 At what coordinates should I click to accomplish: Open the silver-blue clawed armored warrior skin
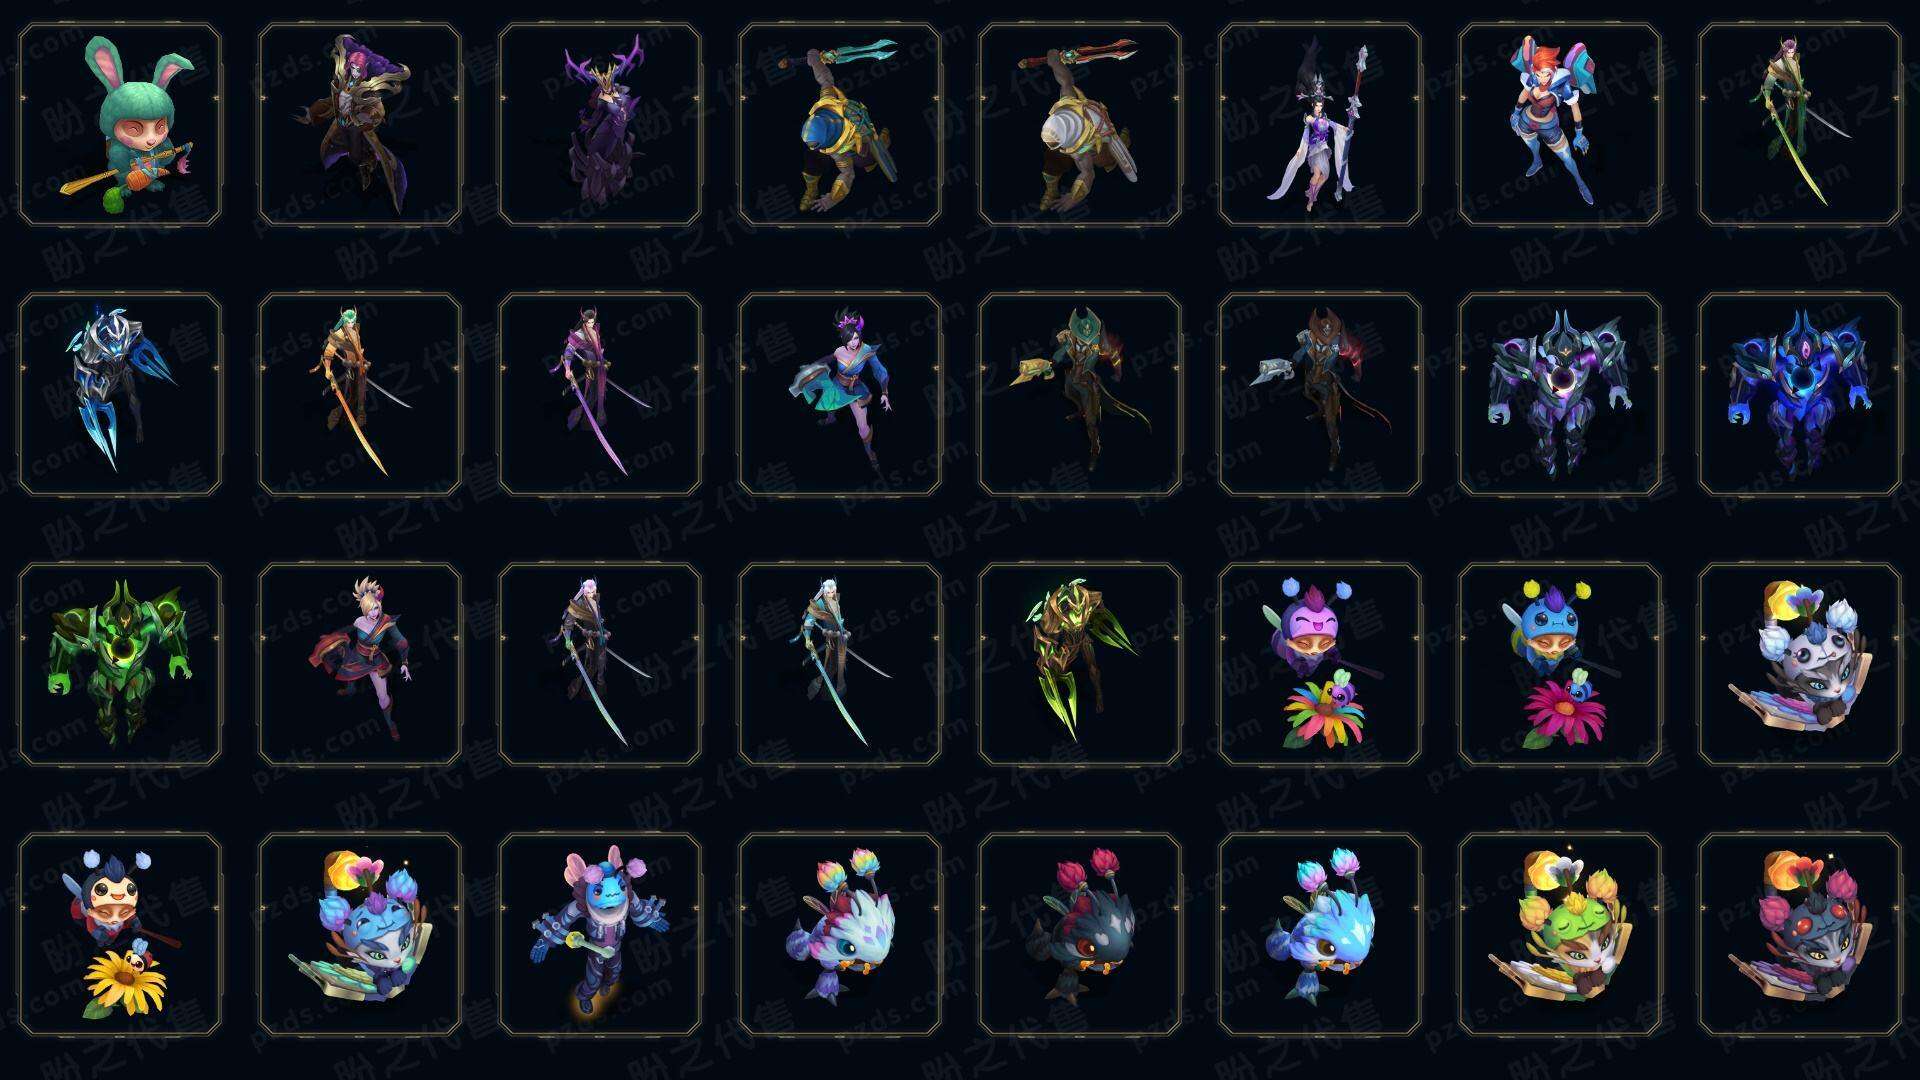tap(120, 394)
